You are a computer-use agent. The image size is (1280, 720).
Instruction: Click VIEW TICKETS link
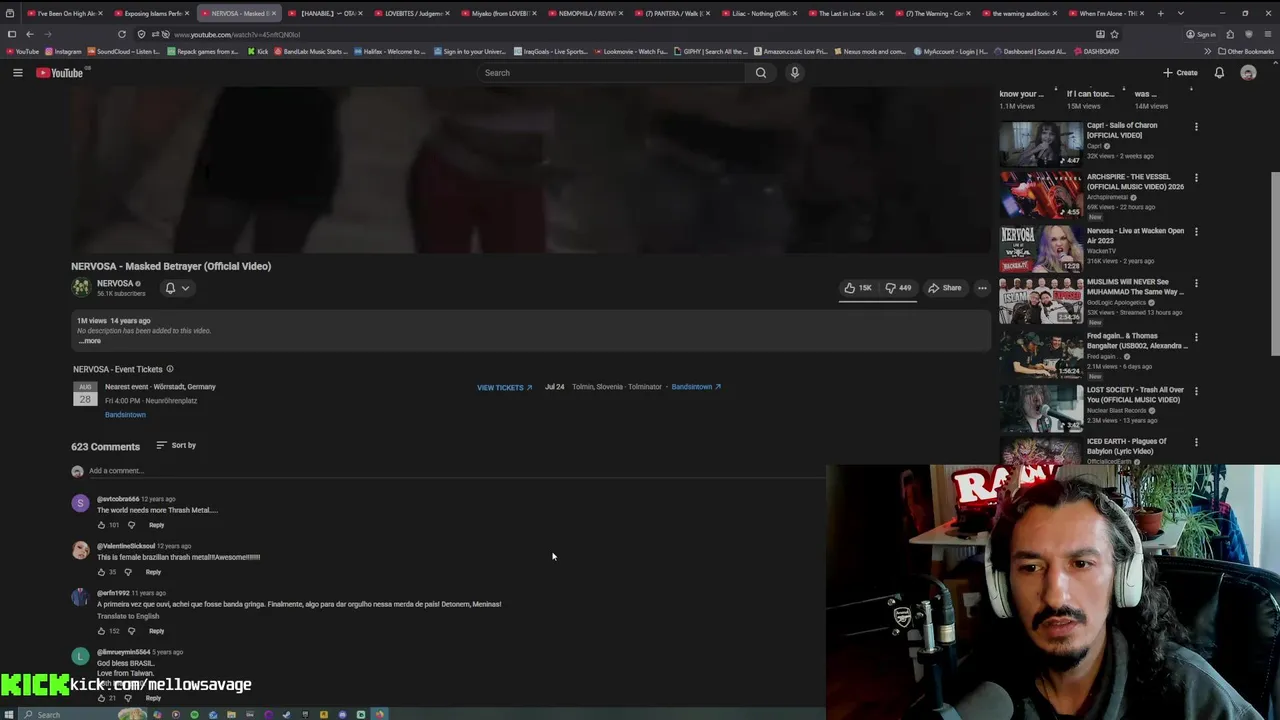pos(504,387)
